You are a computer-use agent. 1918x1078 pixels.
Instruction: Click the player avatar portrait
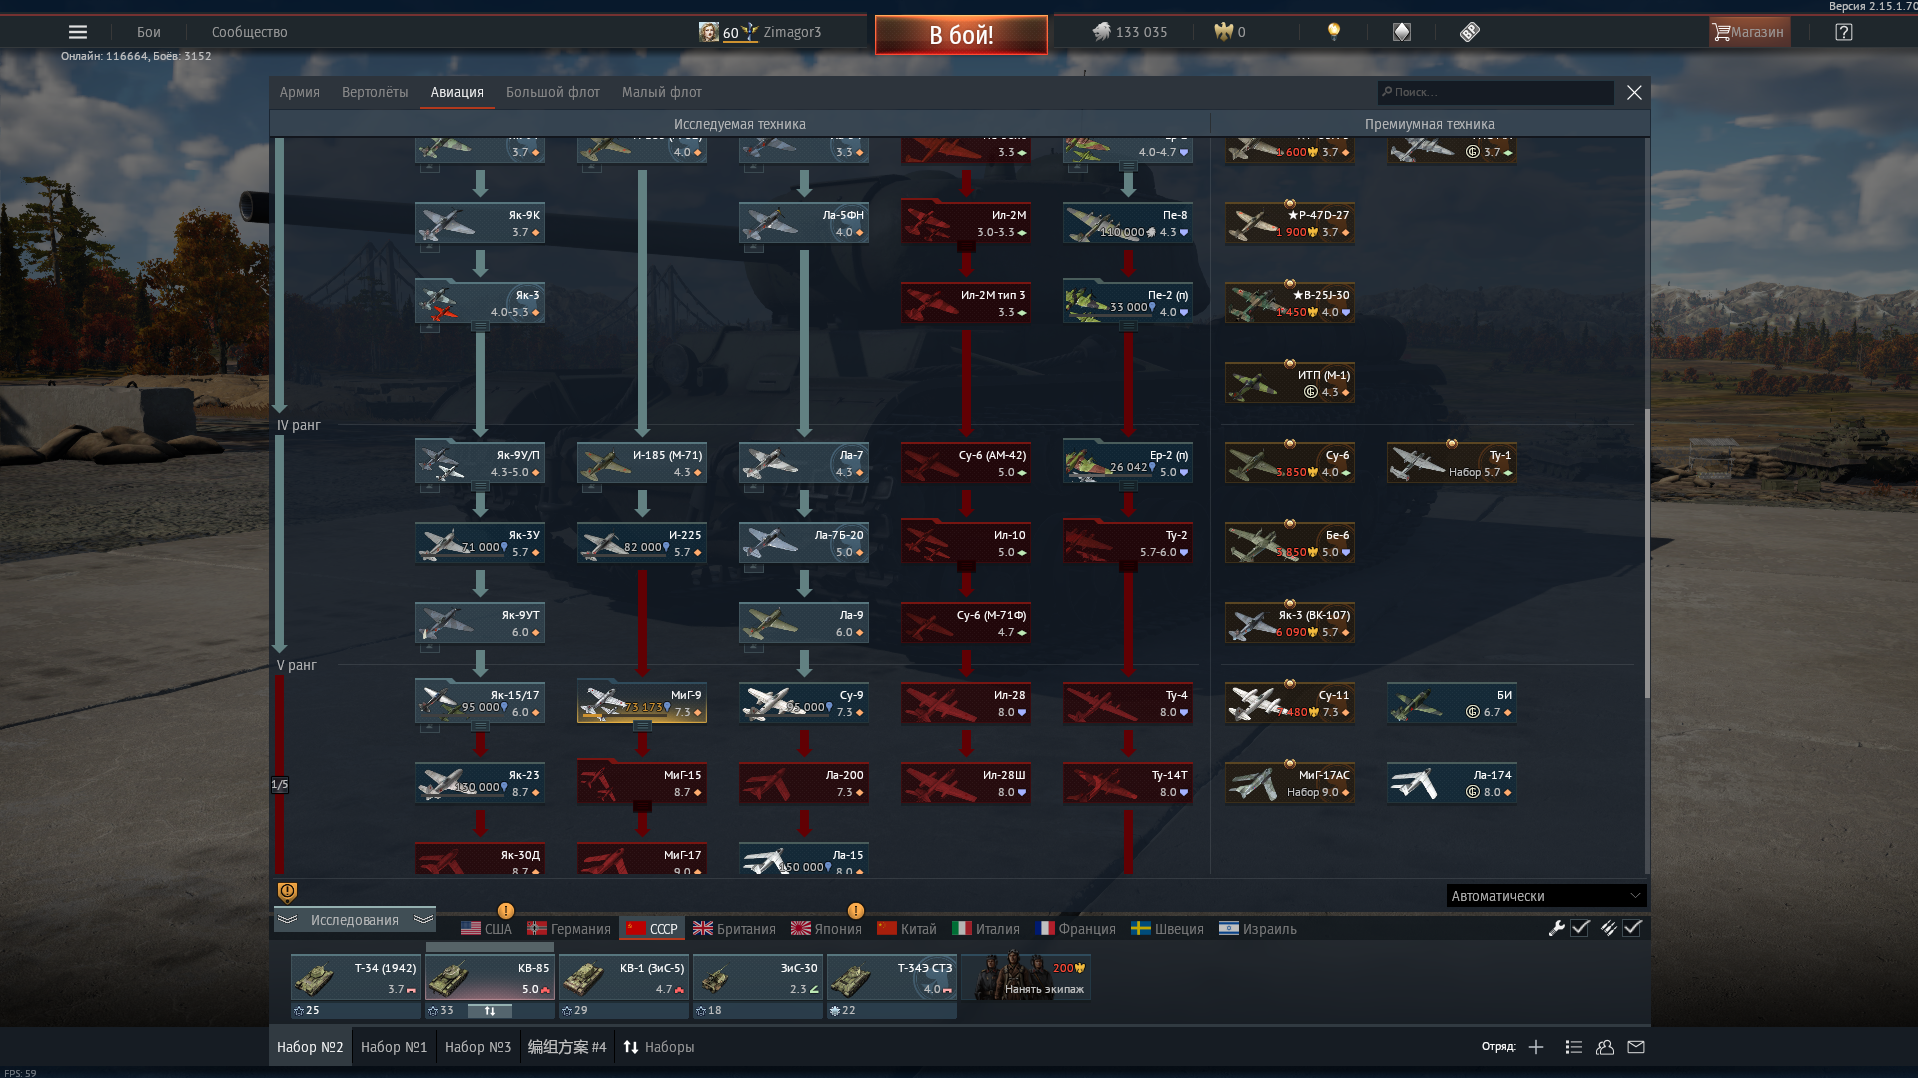click(x=708, y=32)
